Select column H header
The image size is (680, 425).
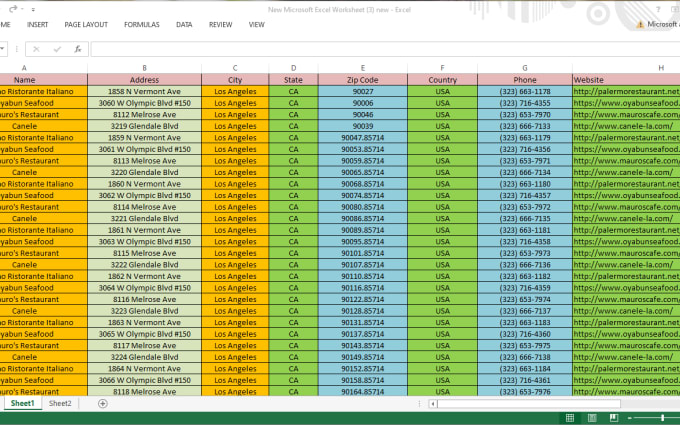tap(626, 68)
